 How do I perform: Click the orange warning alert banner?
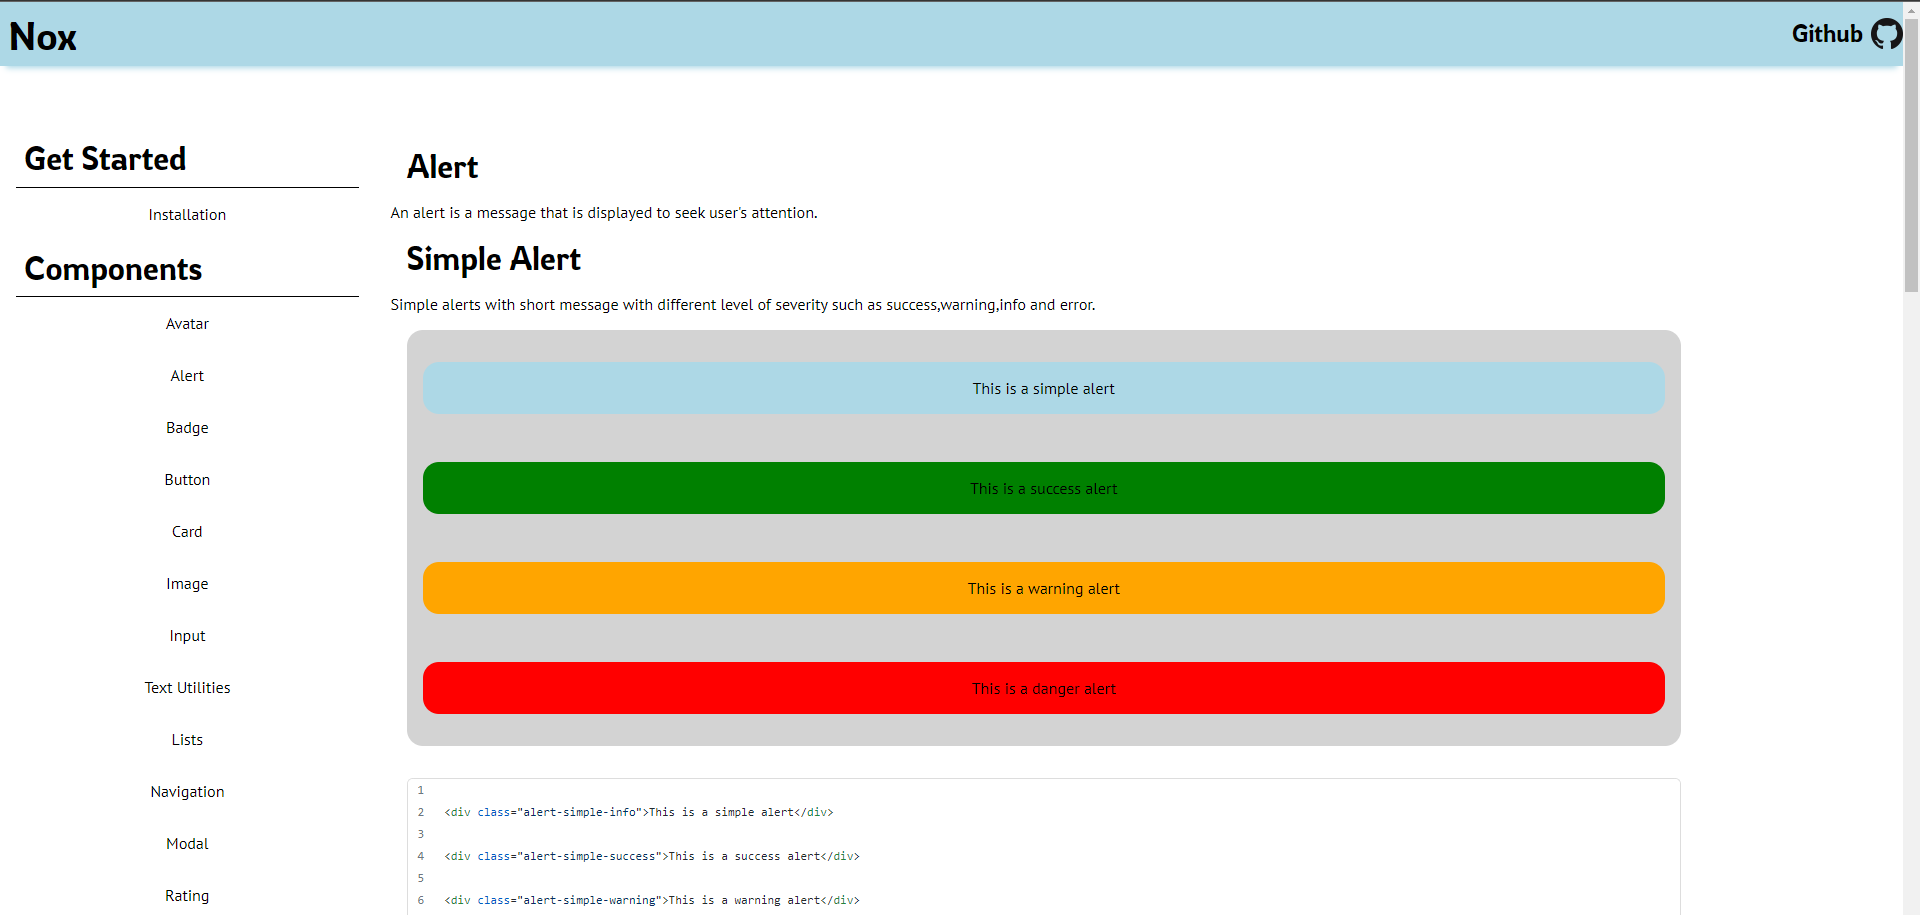(1044, 588)
